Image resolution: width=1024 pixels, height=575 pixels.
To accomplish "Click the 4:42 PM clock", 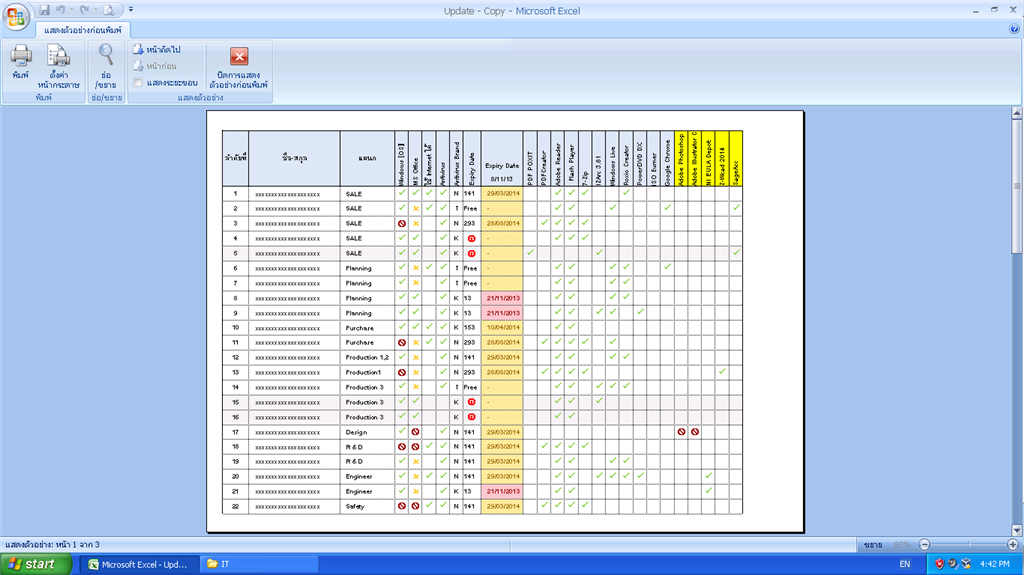I will [995, 564].
